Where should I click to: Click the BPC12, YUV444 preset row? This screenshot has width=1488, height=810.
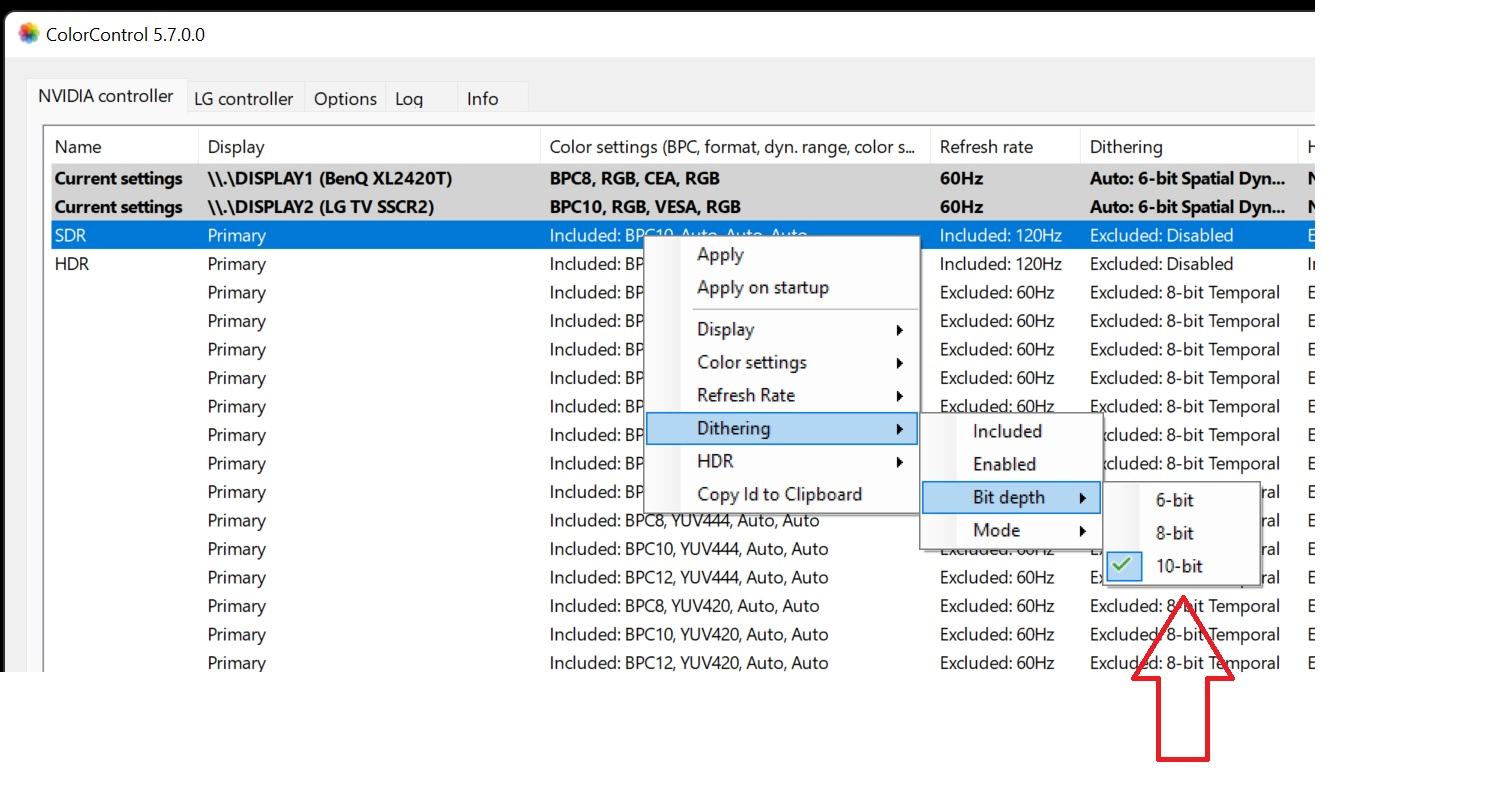682,577
